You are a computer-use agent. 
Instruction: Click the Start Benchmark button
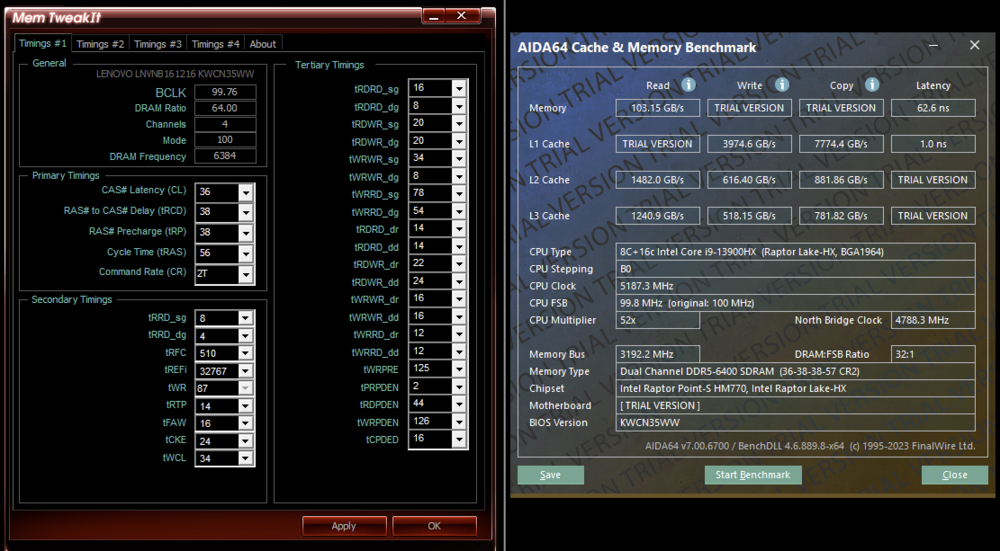point(752,475)
